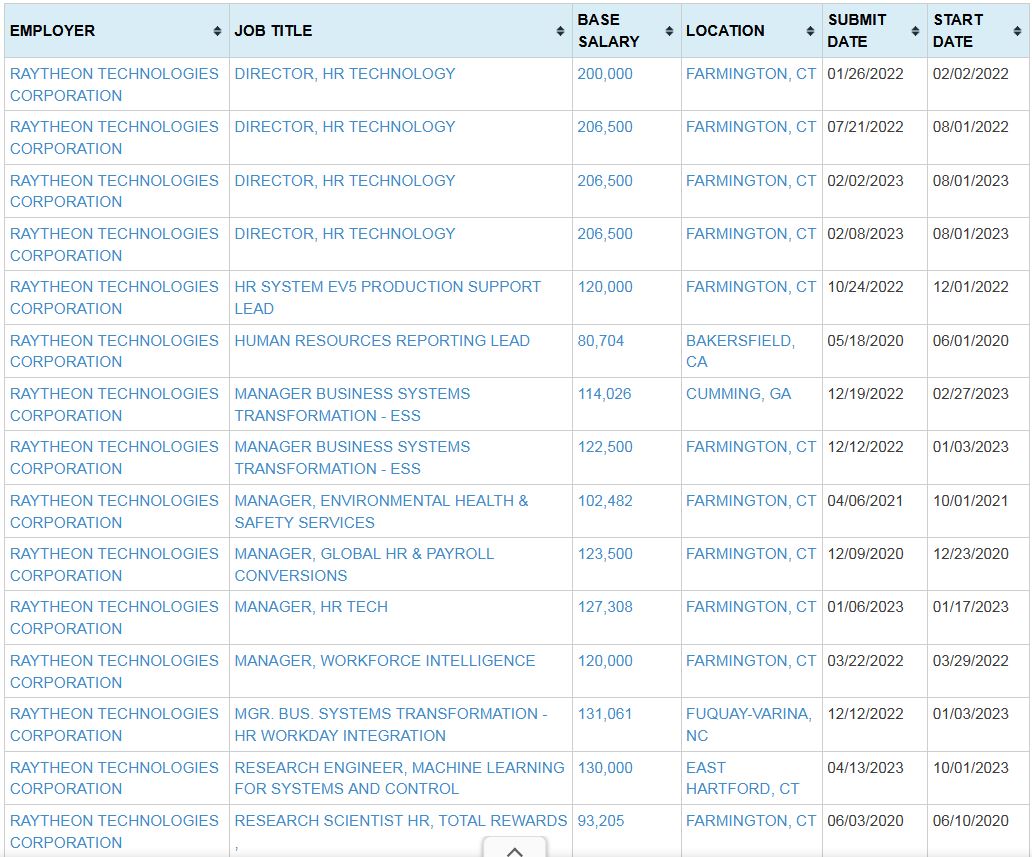
Task: Click the scroll-to-top chevron button
Action: [x=515, y=849]
